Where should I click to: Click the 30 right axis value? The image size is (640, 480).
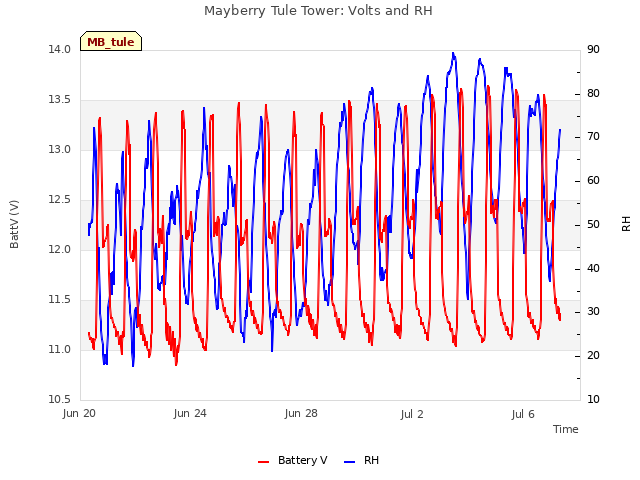tap(593, 312)
